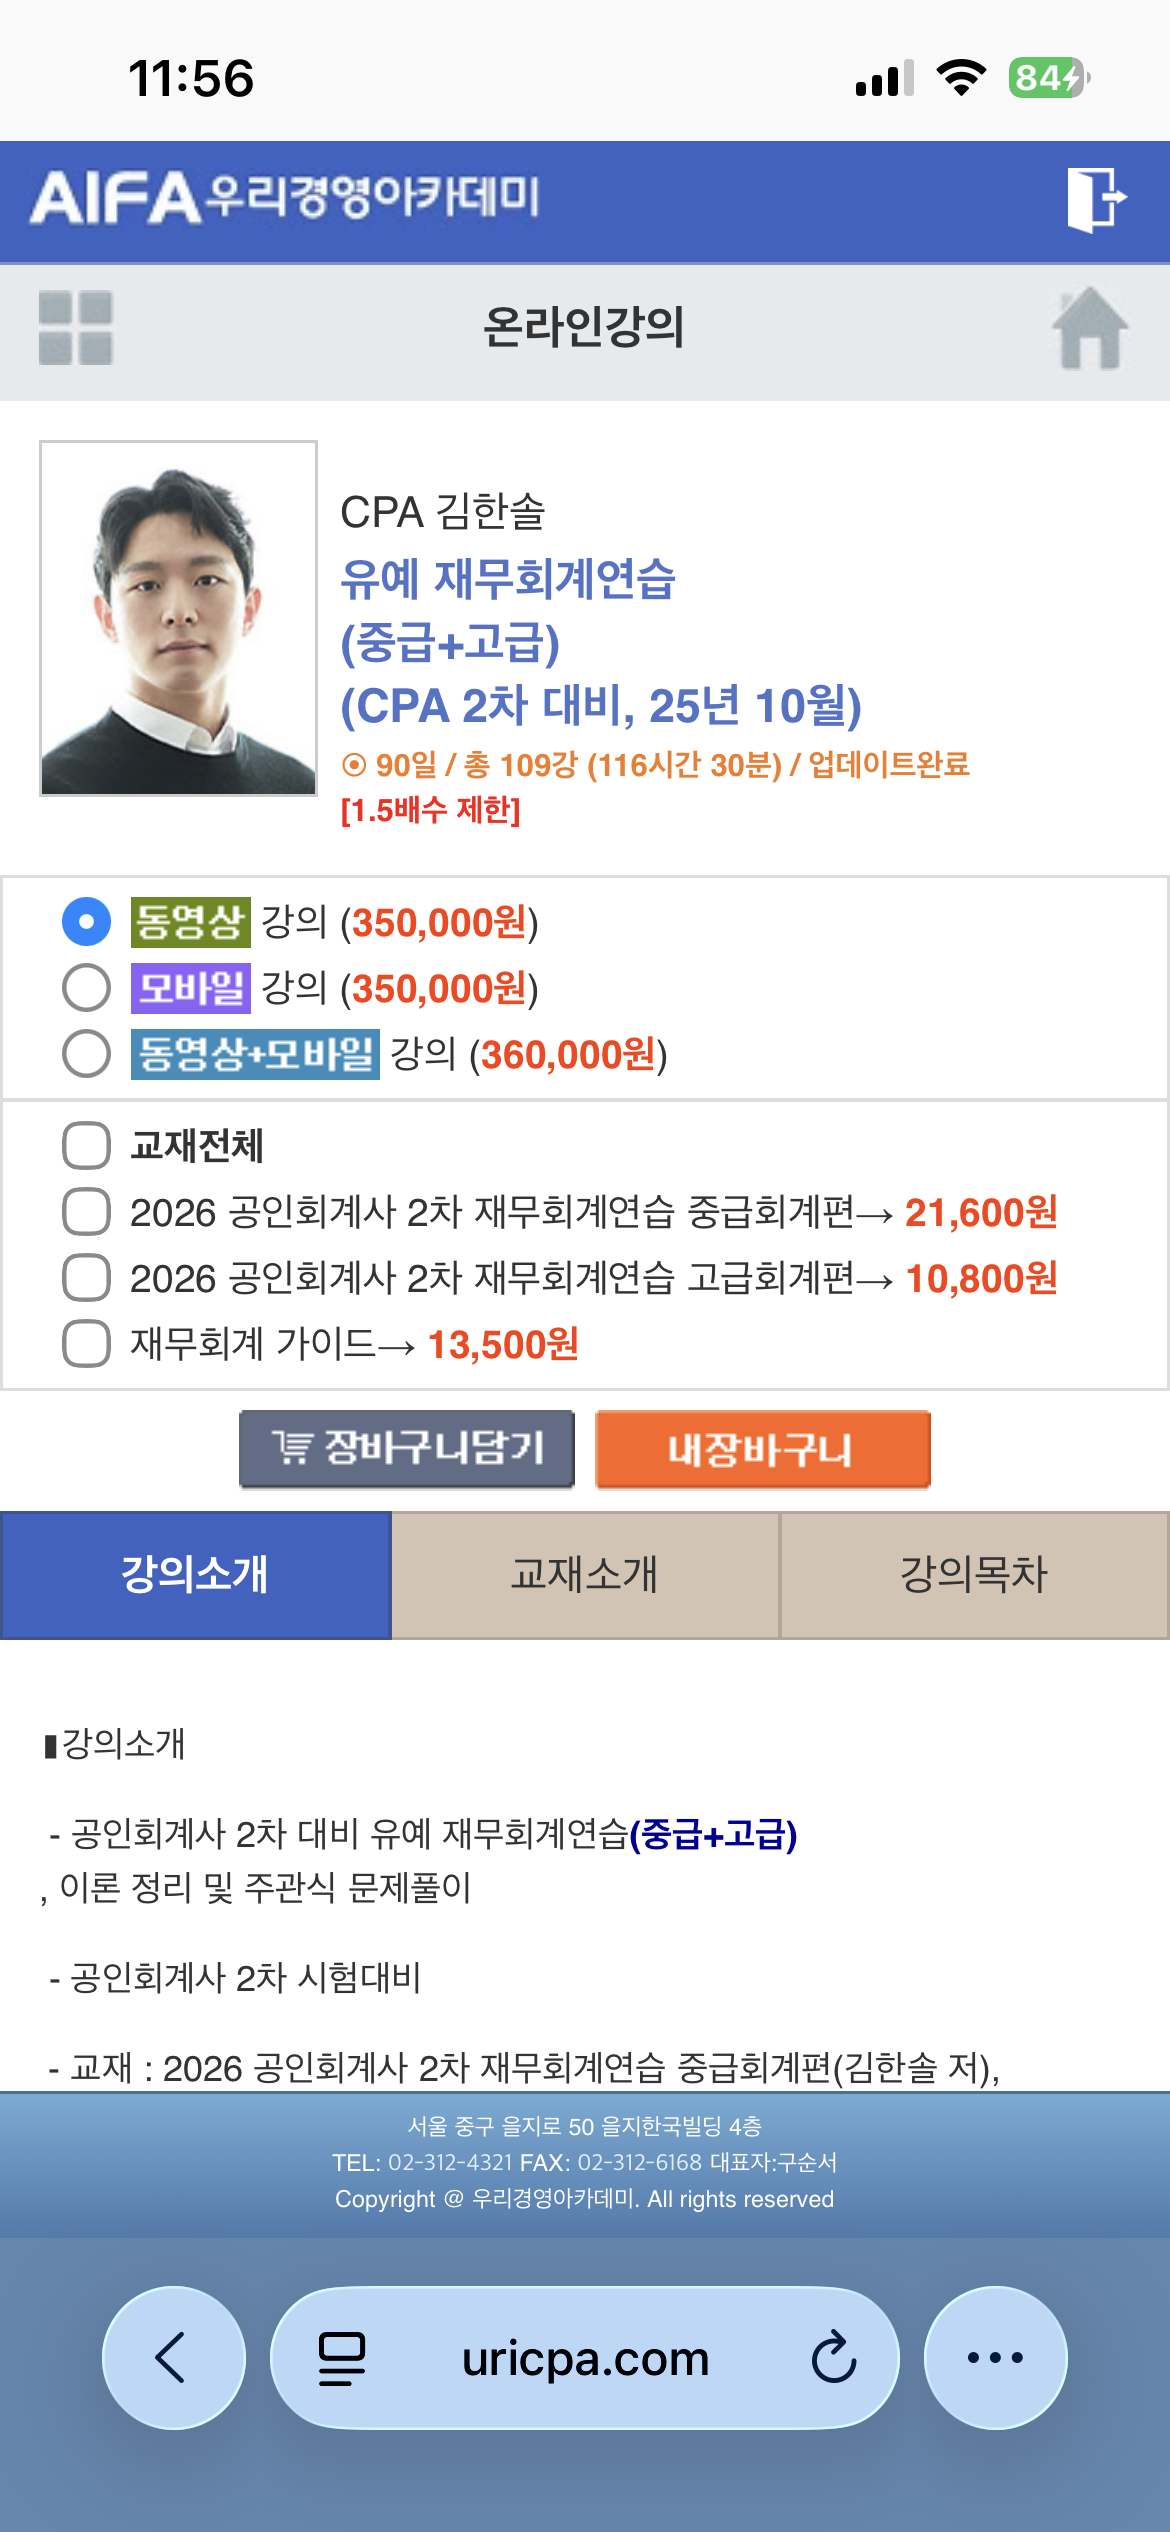Reload the page with refresh icon
Screen dimensions: 1170x2532
833,2357
